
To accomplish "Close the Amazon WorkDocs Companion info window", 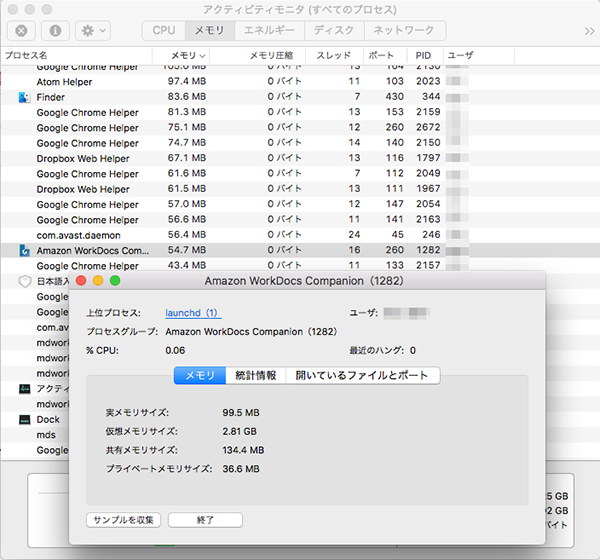I will click(x=81, y=281).
